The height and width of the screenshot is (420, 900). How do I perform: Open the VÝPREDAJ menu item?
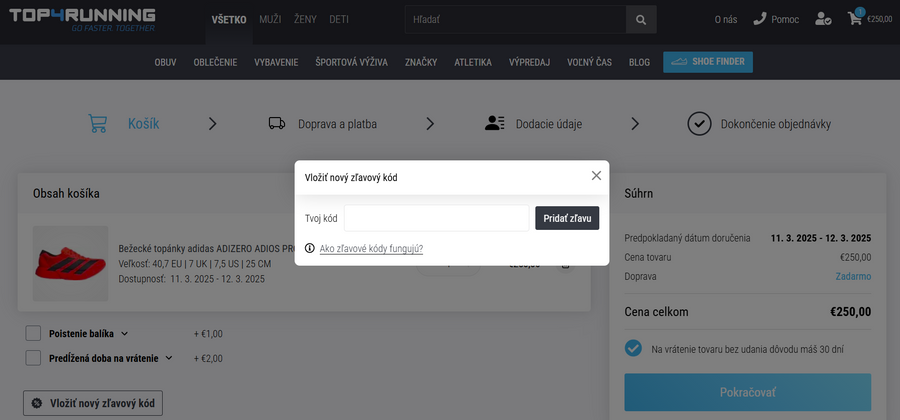coord(529,62)
